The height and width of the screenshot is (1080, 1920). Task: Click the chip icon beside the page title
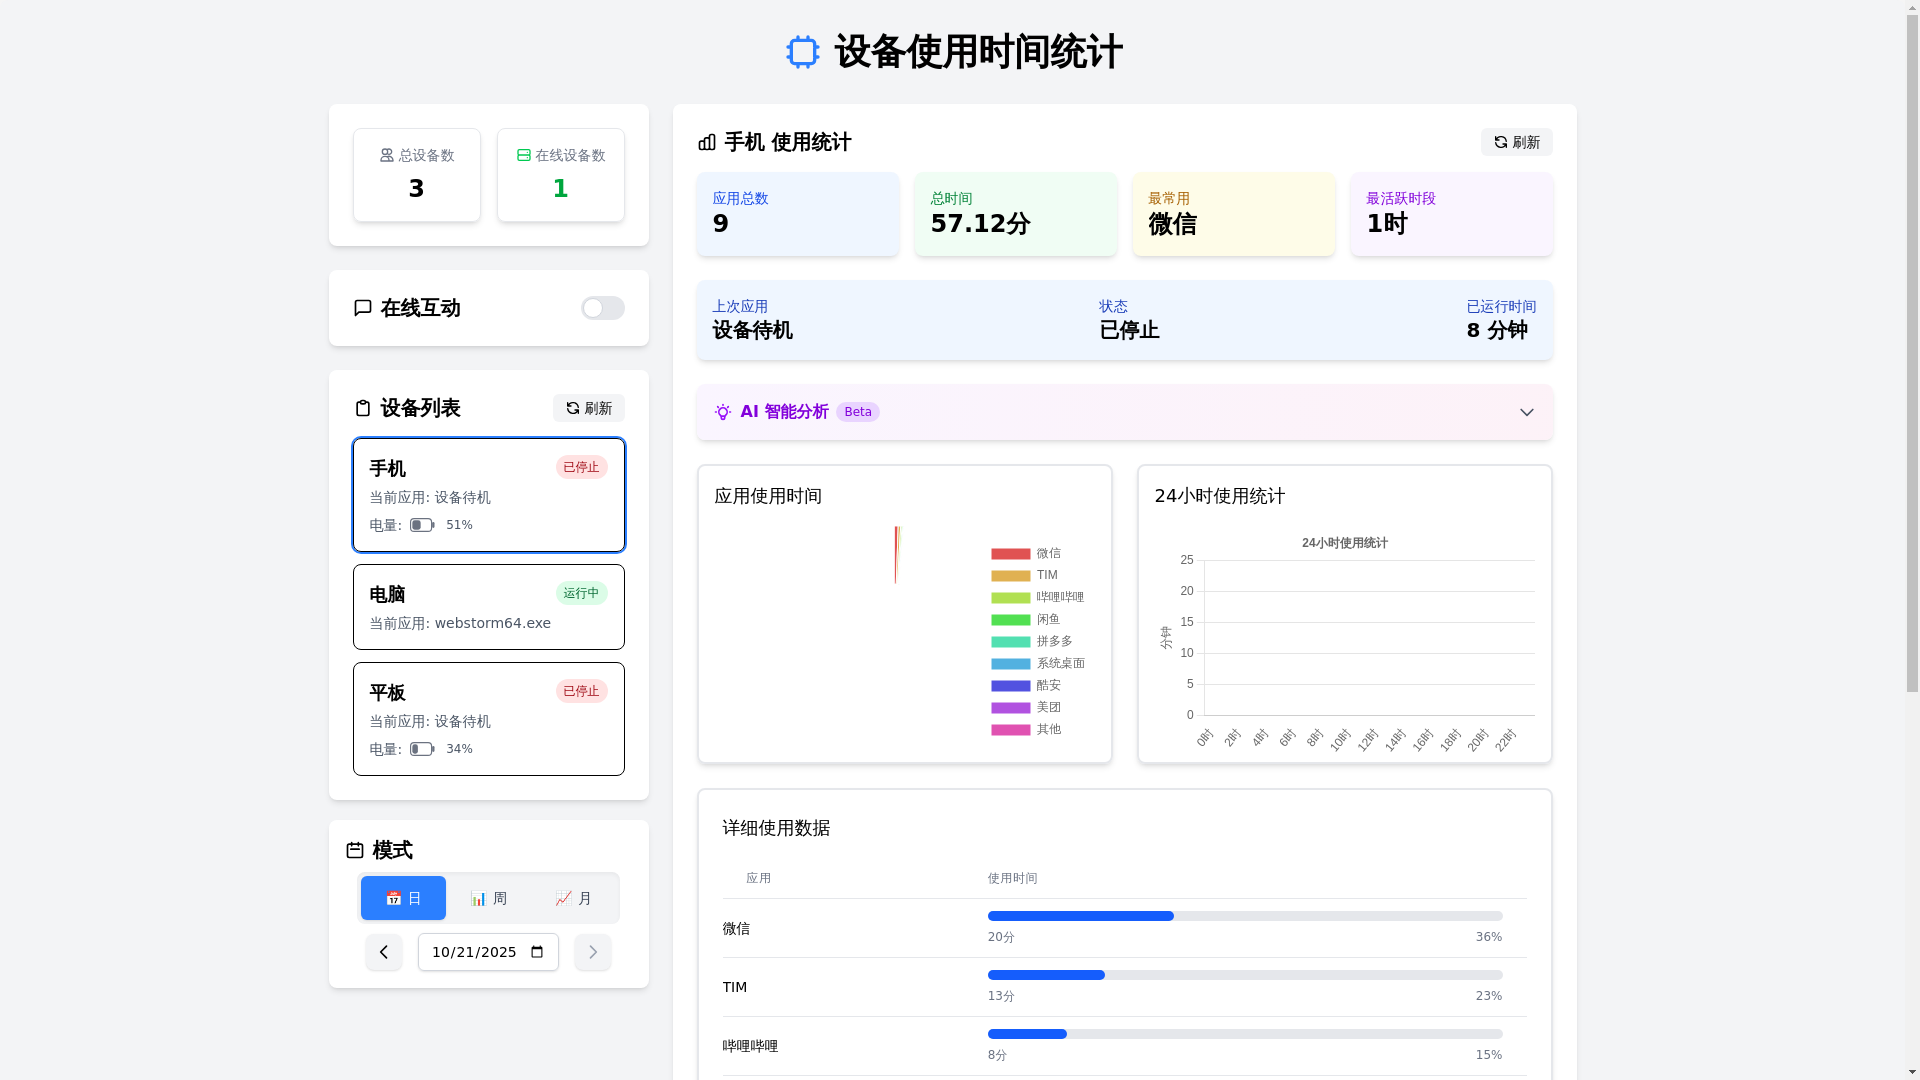(x=802, y=52)
